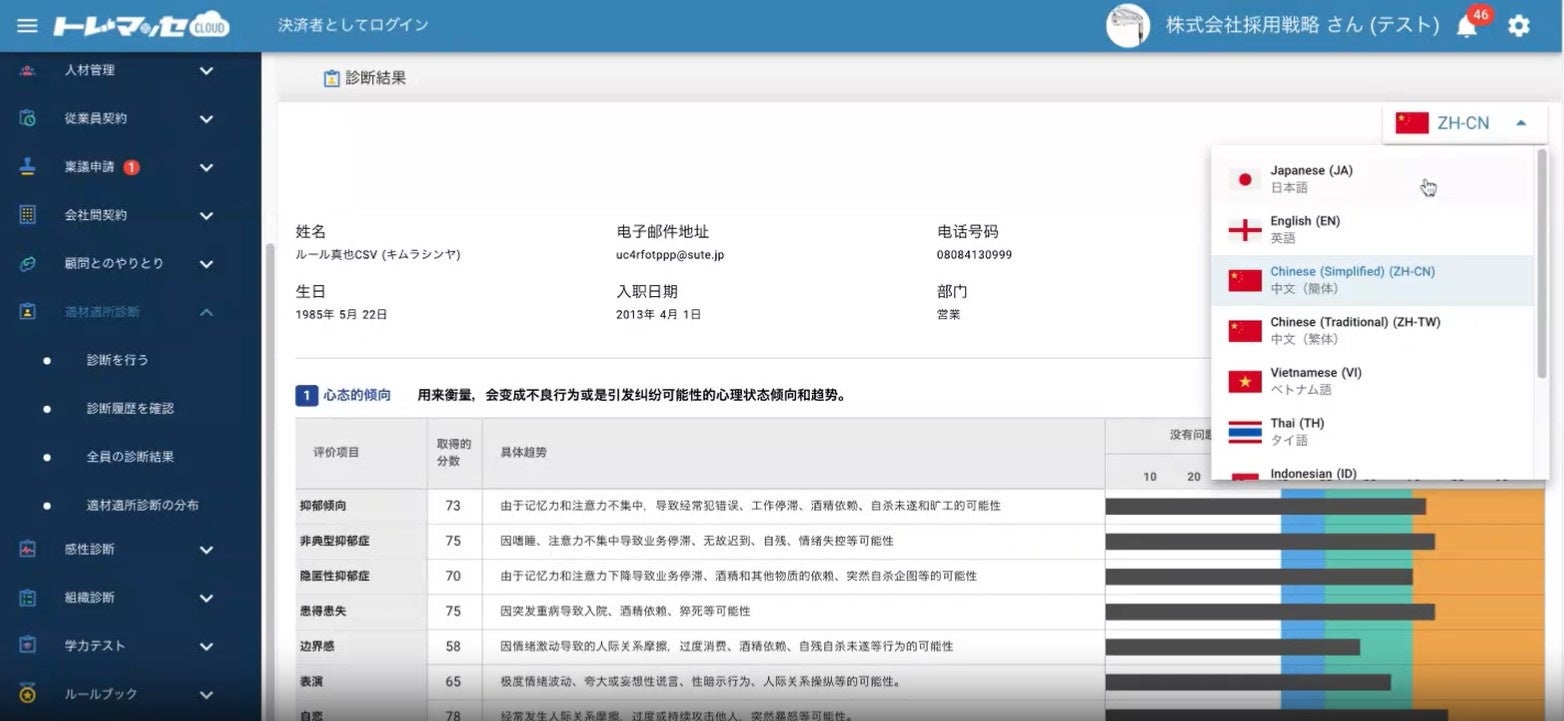This screenshot has height=721, width=1564.
Task: Expand the 組織診断 chevron
Action: (206, 597)
